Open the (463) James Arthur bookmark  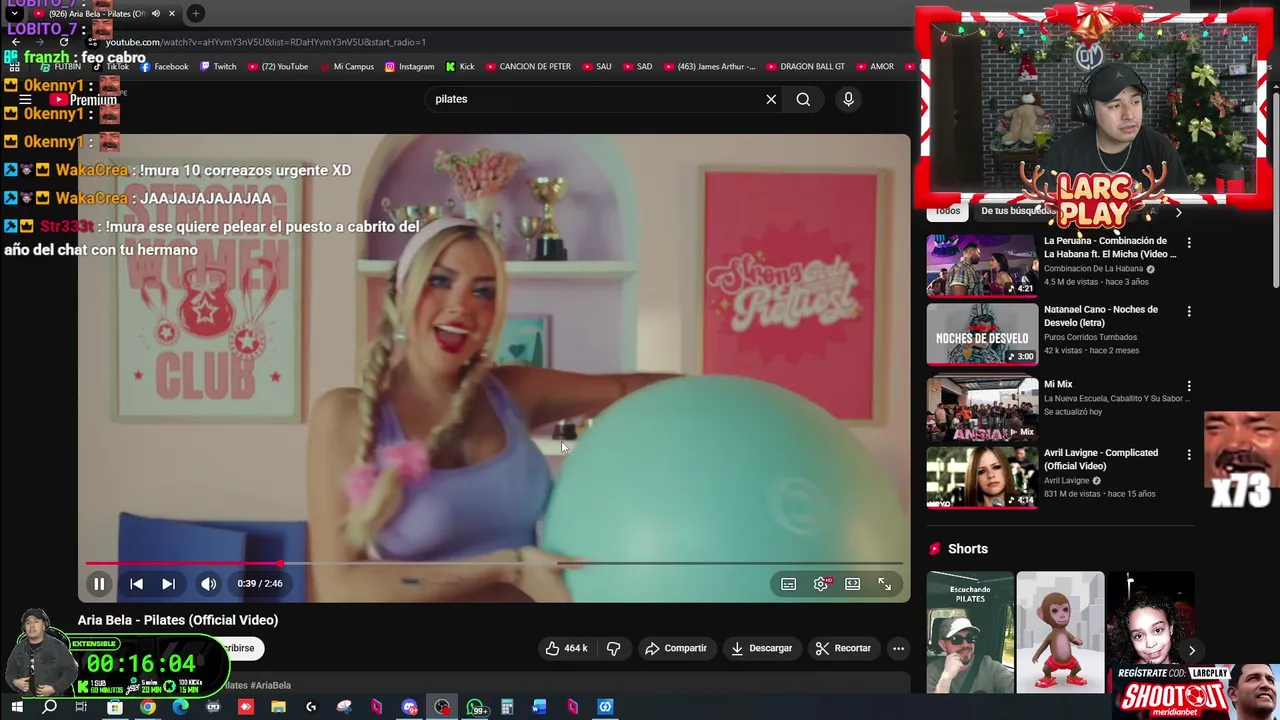pyautogui.click(x=709, y=67)
